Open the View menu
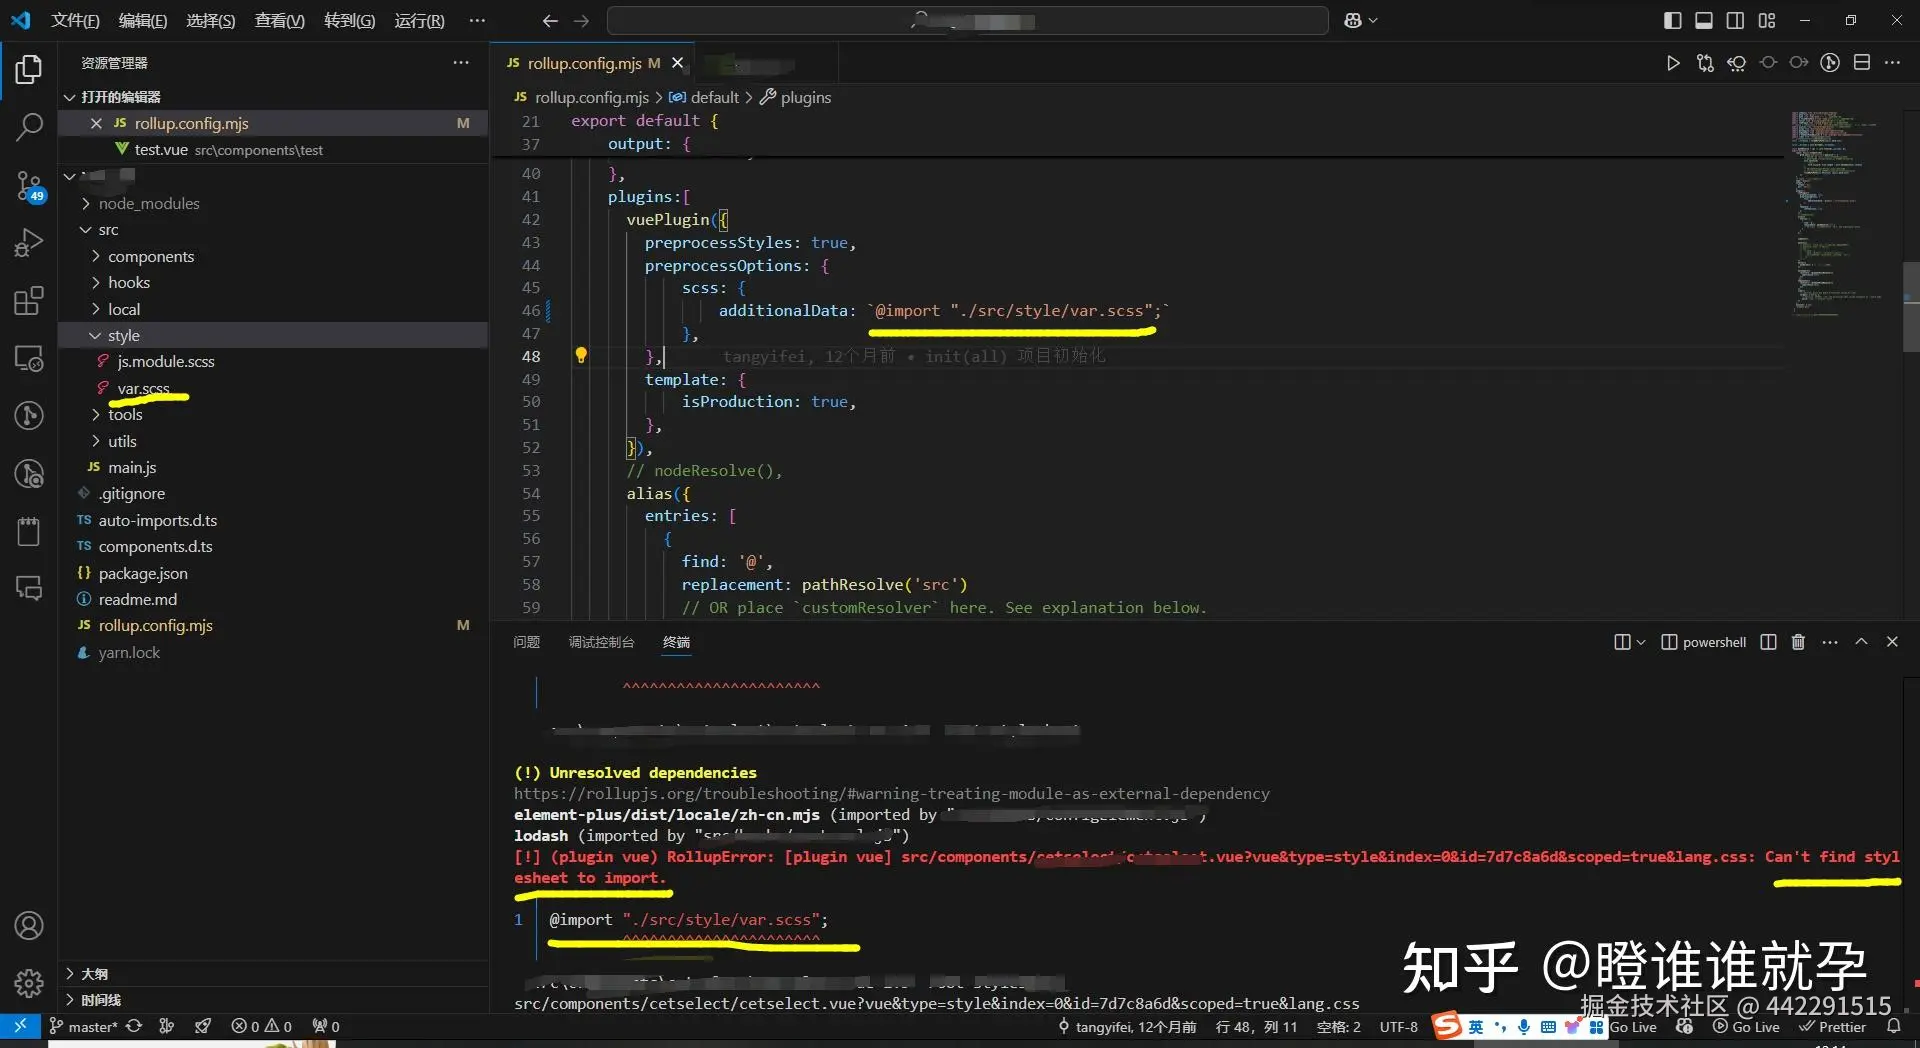 (x=280, y=20)
